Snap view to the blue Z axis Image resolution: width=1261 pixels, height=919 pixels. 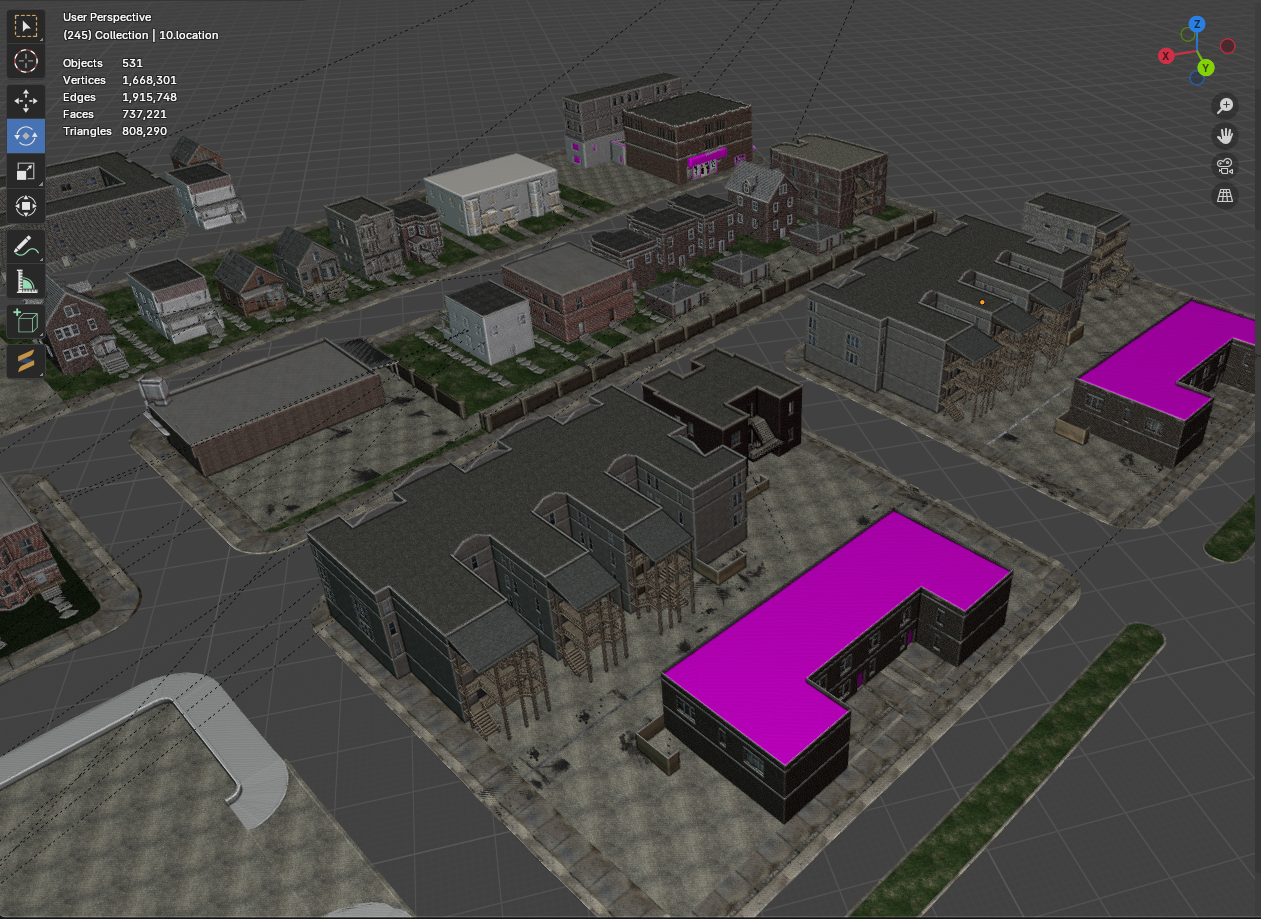[x=1196, y=24]
